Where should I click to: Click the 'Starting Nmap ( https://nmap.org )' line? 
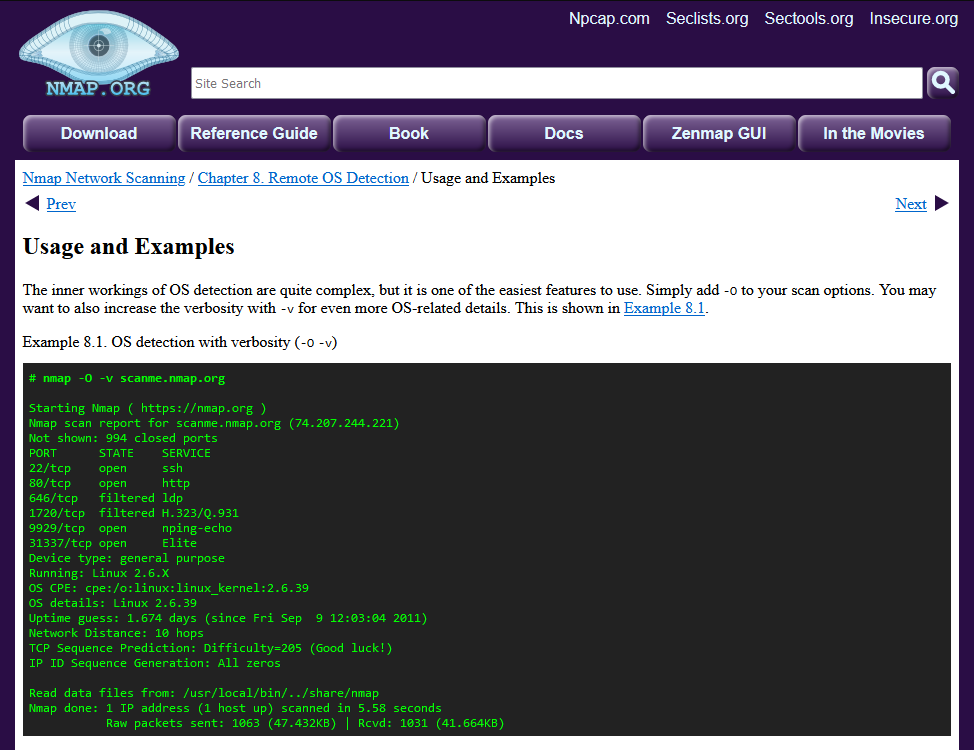pyautogui.click(x=147, y=408)
